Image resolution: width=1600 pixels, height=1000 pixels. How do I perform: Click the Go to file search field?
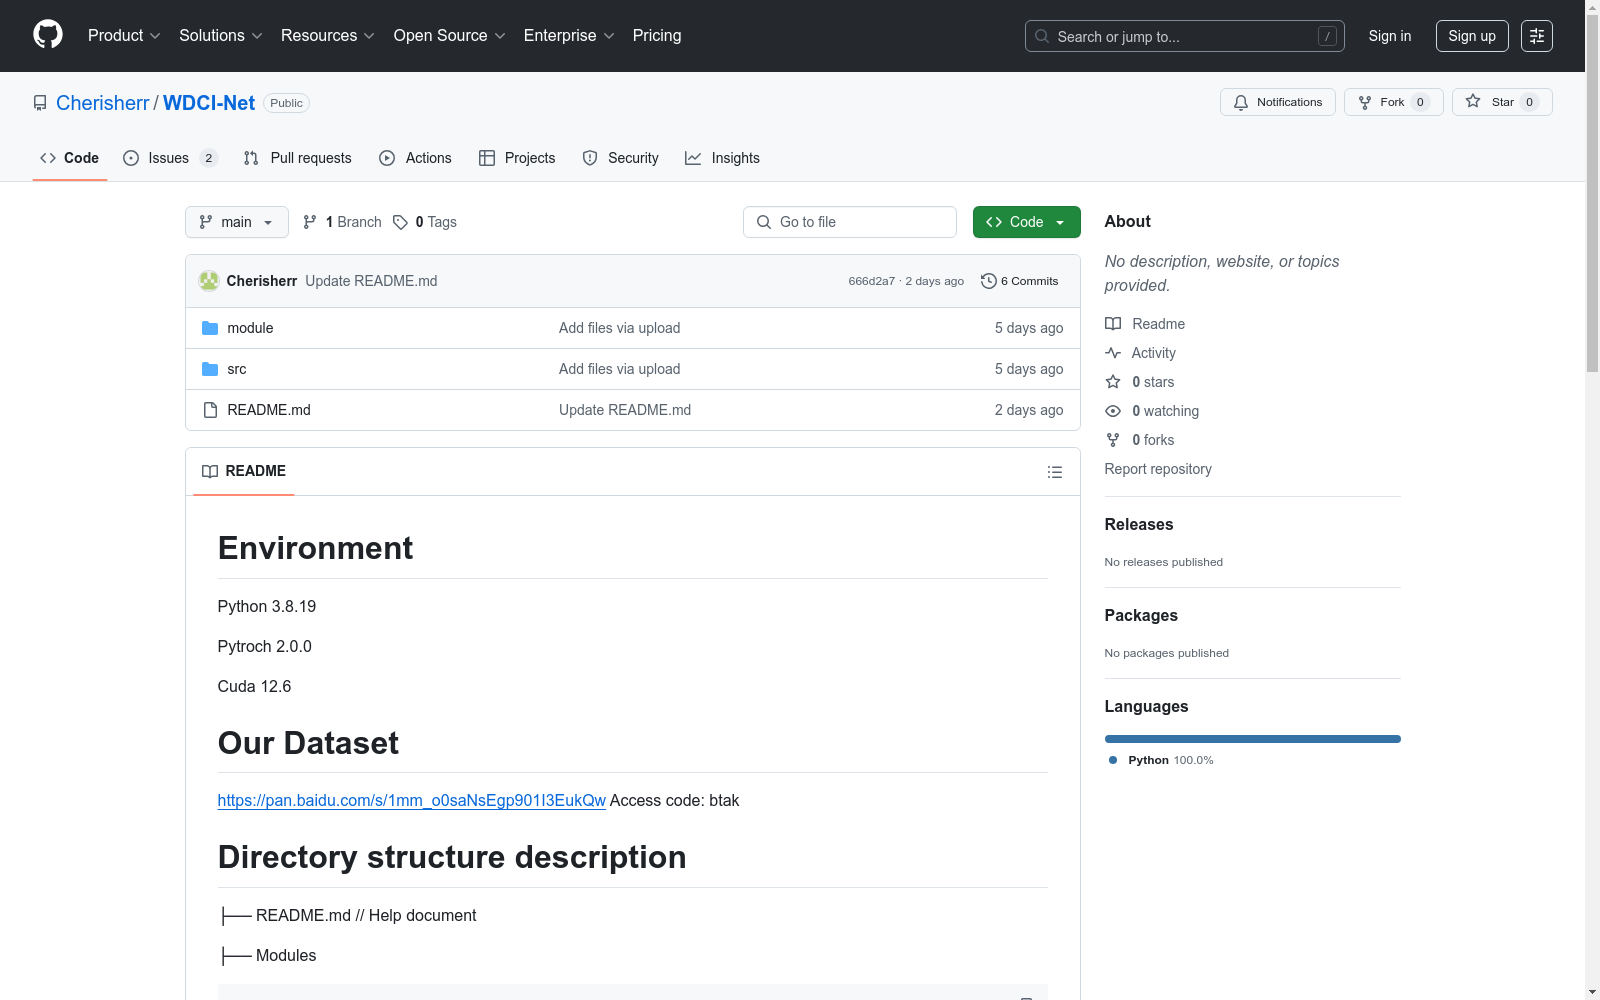850,222
